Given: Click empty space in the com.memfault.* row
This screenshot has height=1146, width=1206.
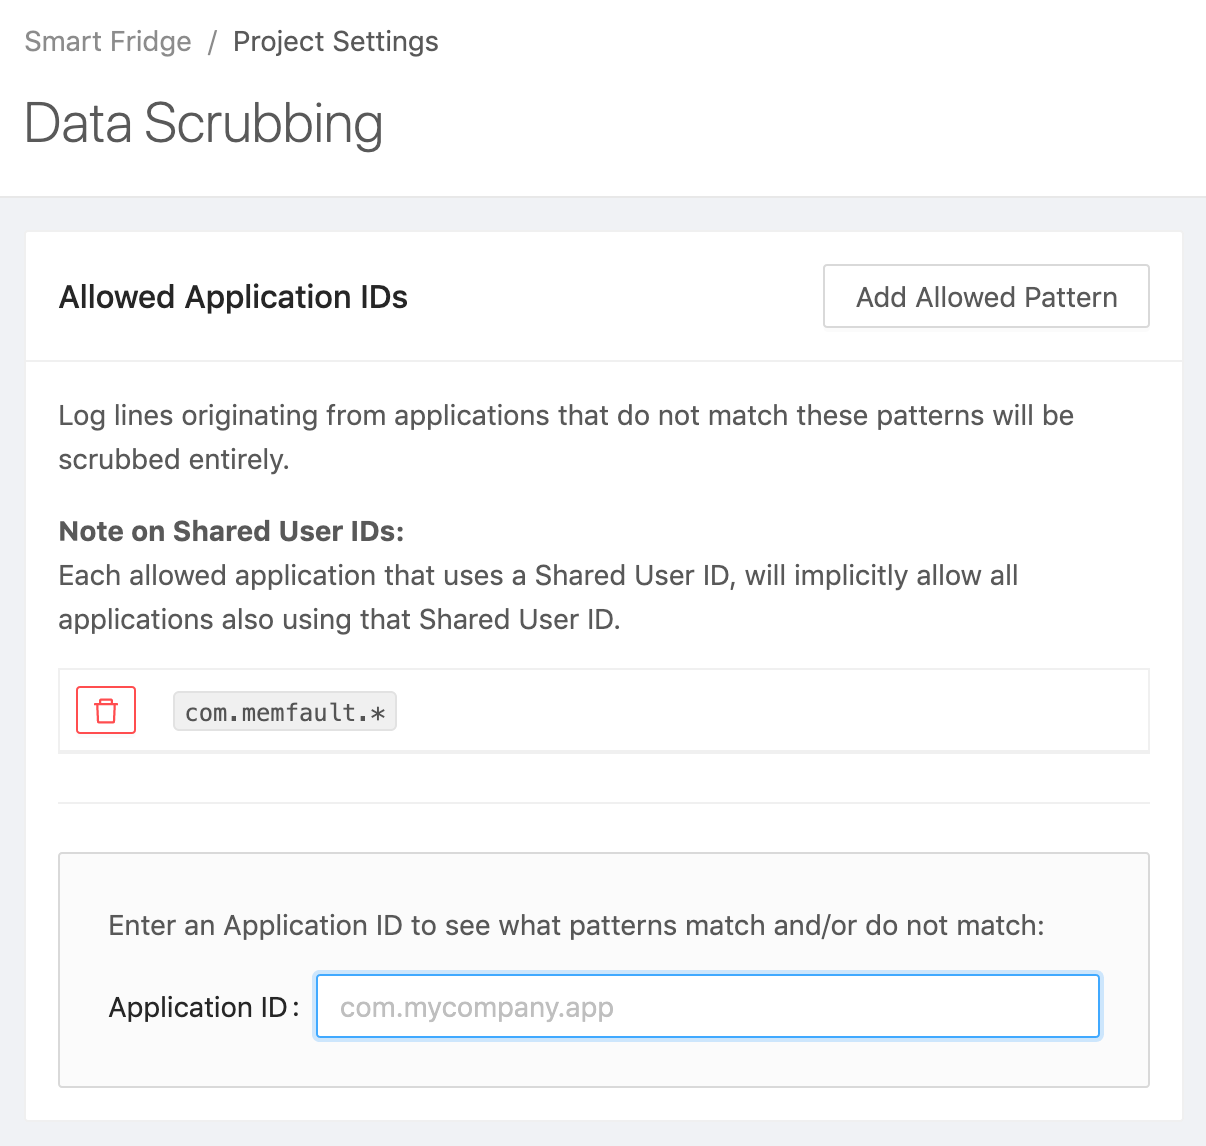Looking at the screenshot, I should [x=770, y=712].
